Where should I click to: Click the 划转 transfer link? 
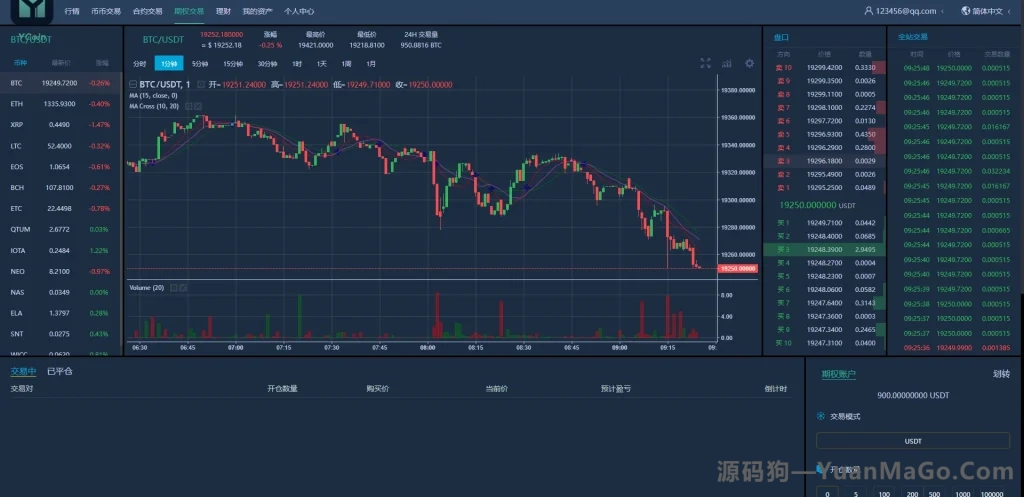[1001, 374]
